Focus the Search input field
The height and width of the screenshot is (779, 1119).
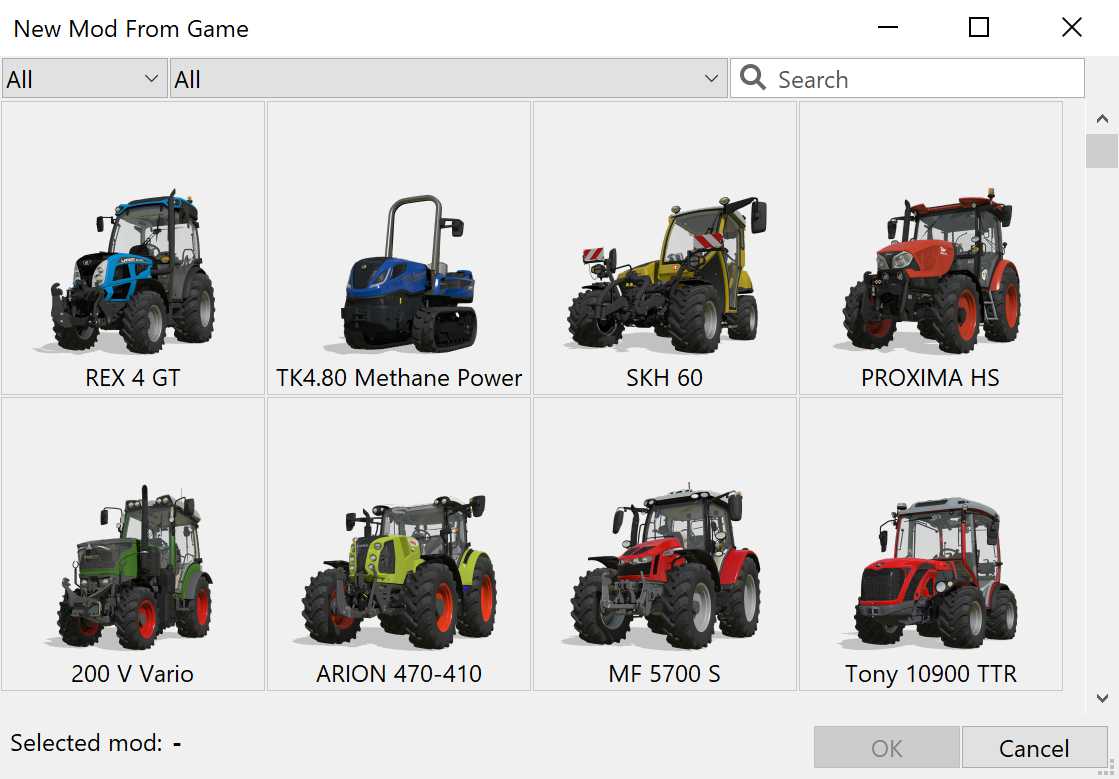click(907, 78)
